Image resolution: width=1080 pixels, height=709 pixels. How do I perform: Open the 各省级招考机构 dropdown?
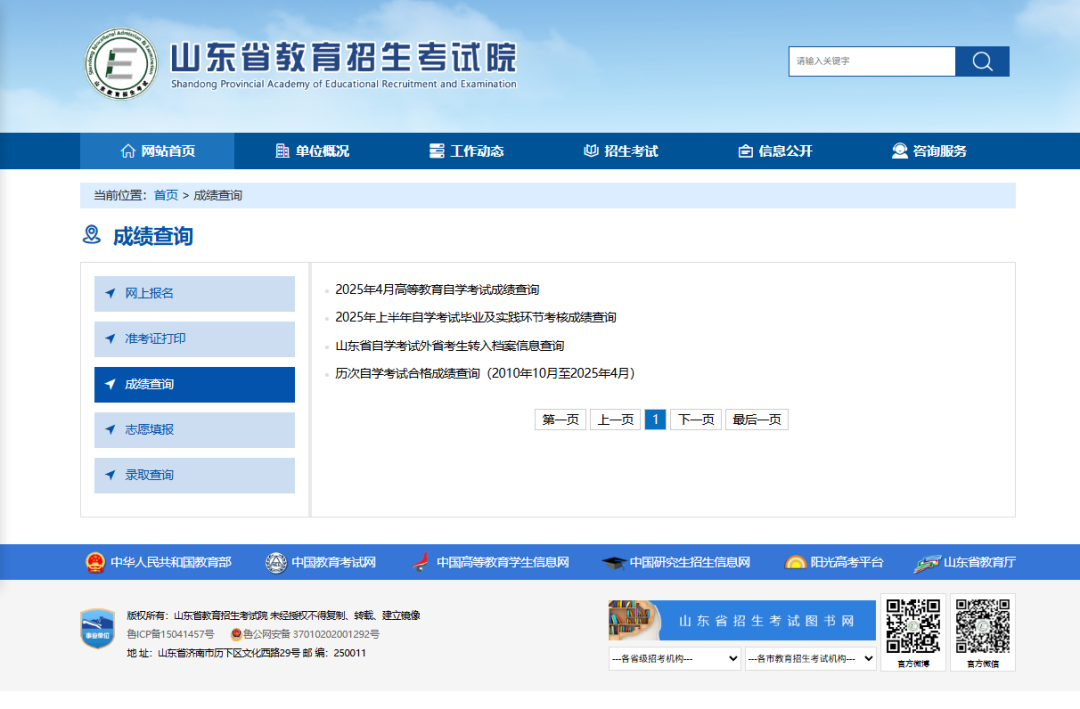(x=674, y=658)
